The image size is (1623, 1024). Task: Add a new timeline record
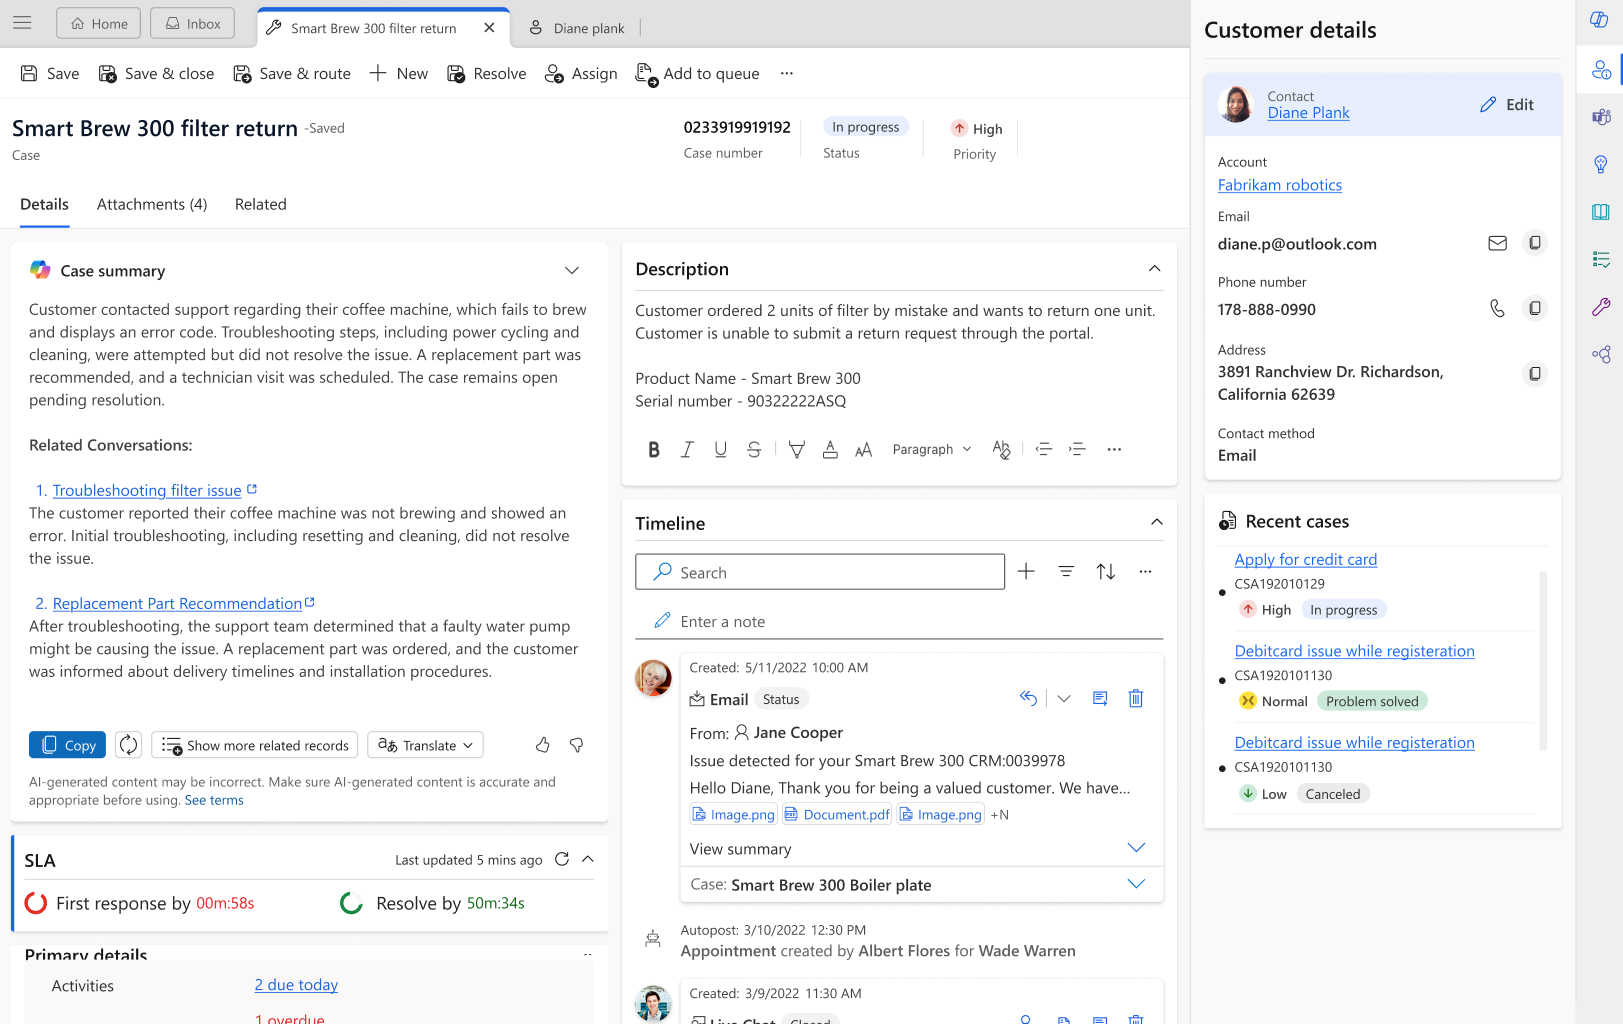[x=1026, y=572]
